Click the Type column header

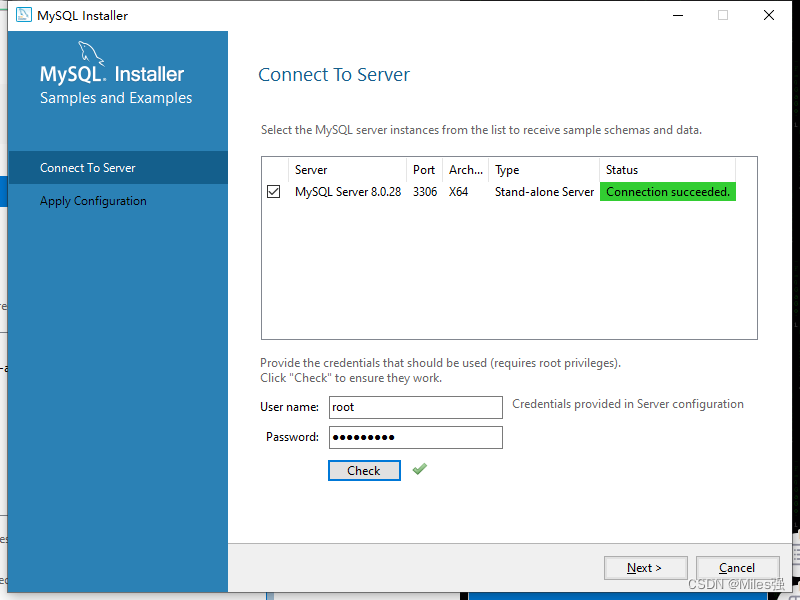coord(544,170)
